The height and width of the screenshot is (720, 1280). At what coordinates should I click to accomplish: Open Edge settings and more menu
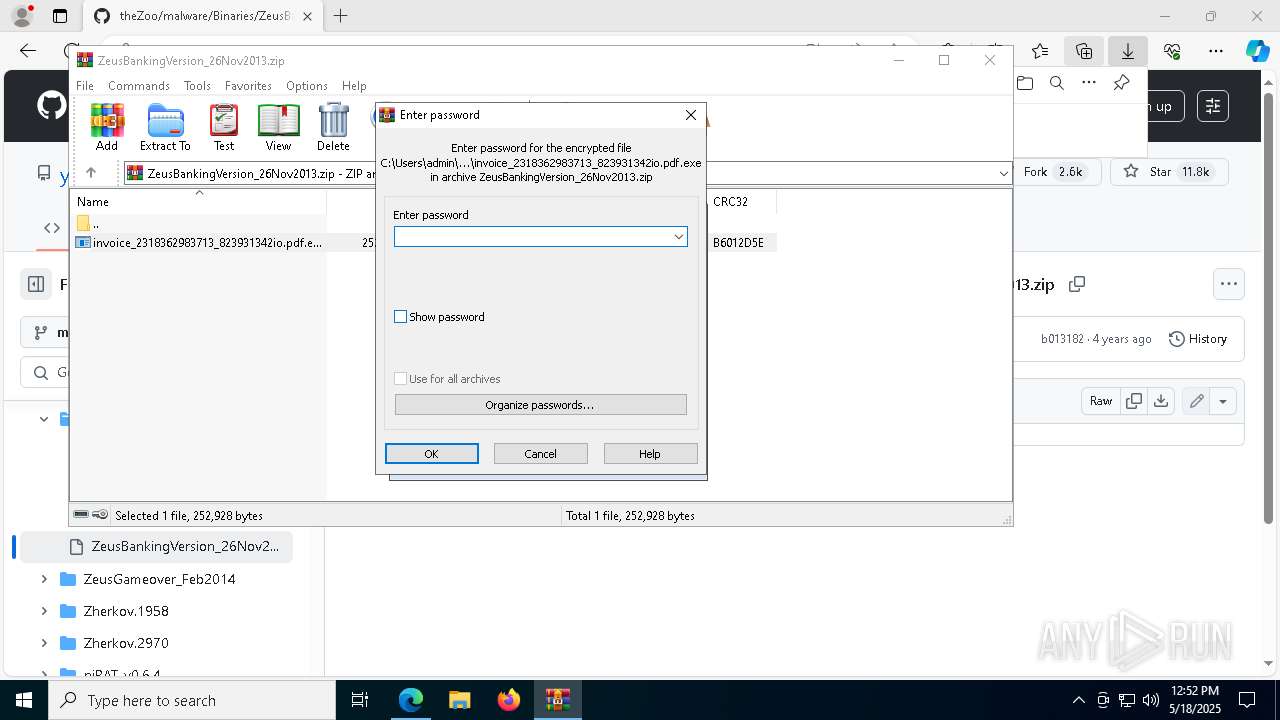coord(1216,51)
